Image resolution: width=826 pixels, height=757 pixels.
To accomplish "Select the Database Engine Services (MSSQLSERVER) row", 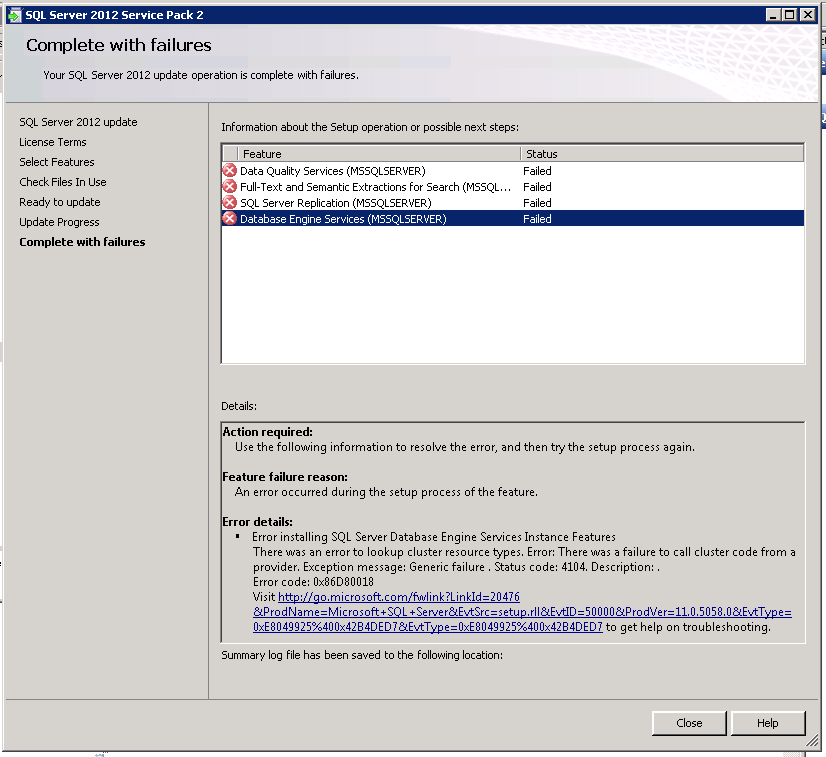I will (513, 219).
